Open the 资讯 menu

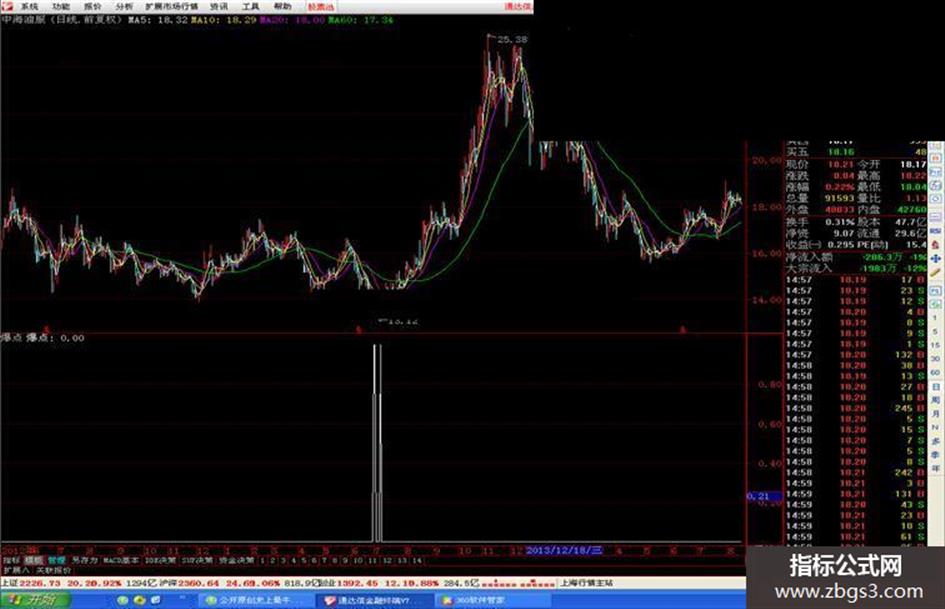coord(218,7)
